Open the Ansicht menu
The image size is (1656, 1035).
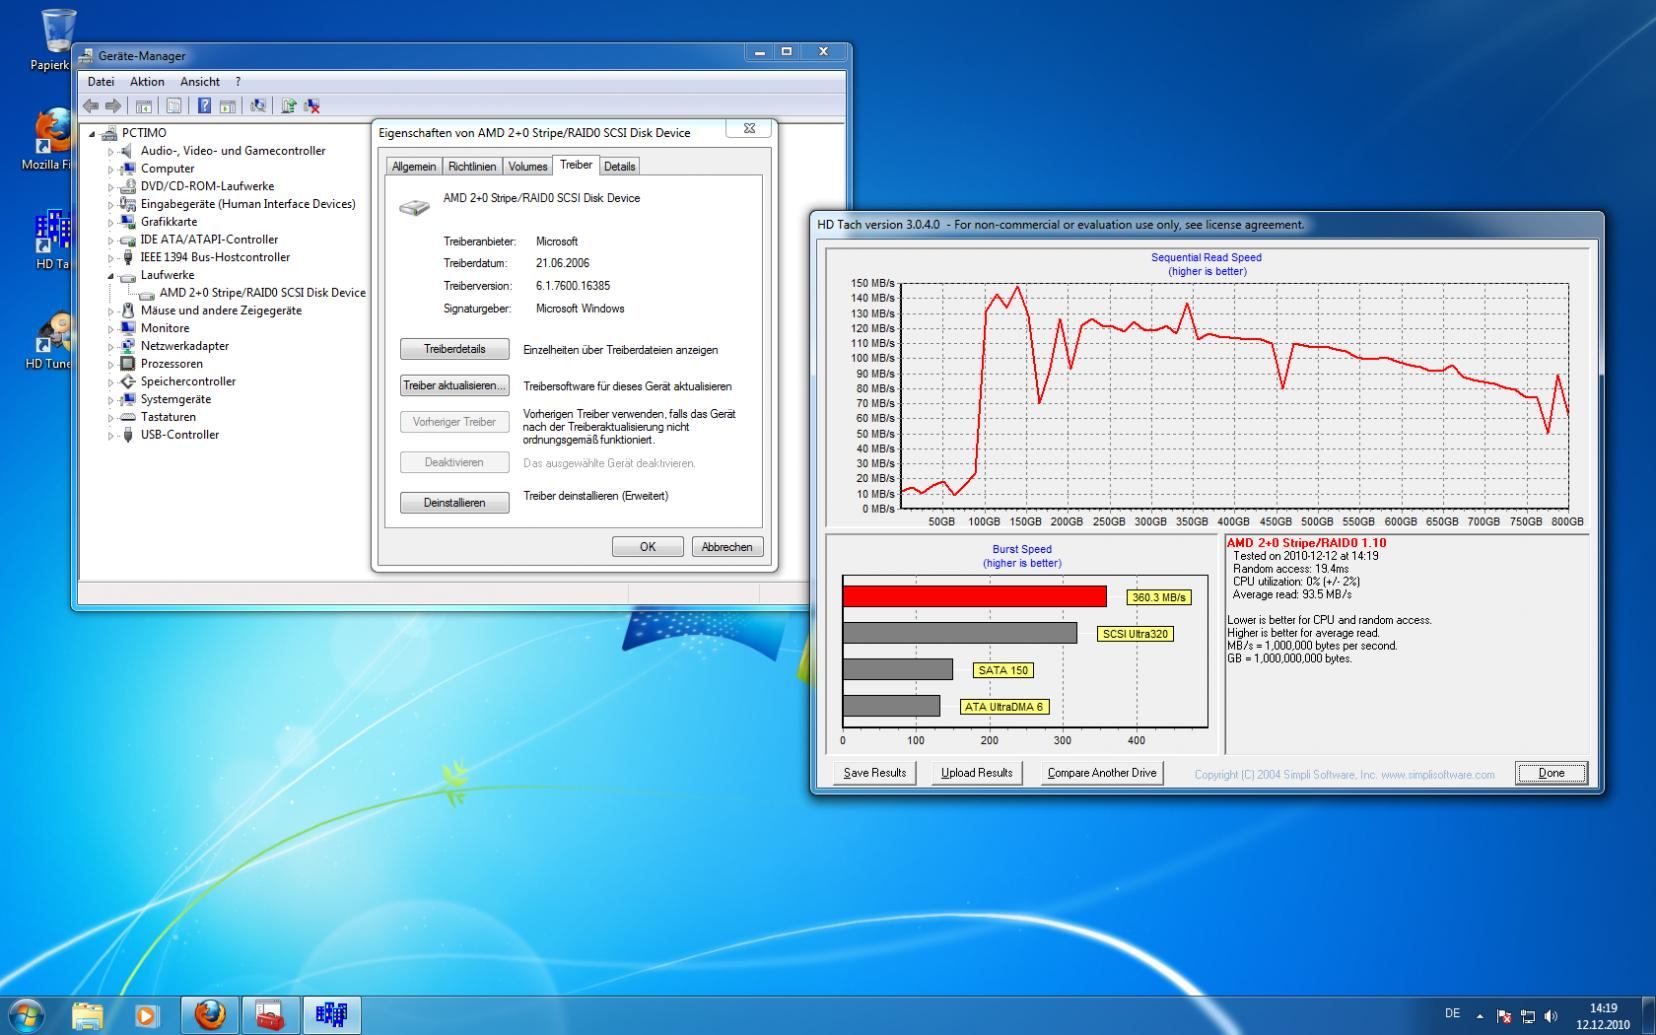coord(200,82)
